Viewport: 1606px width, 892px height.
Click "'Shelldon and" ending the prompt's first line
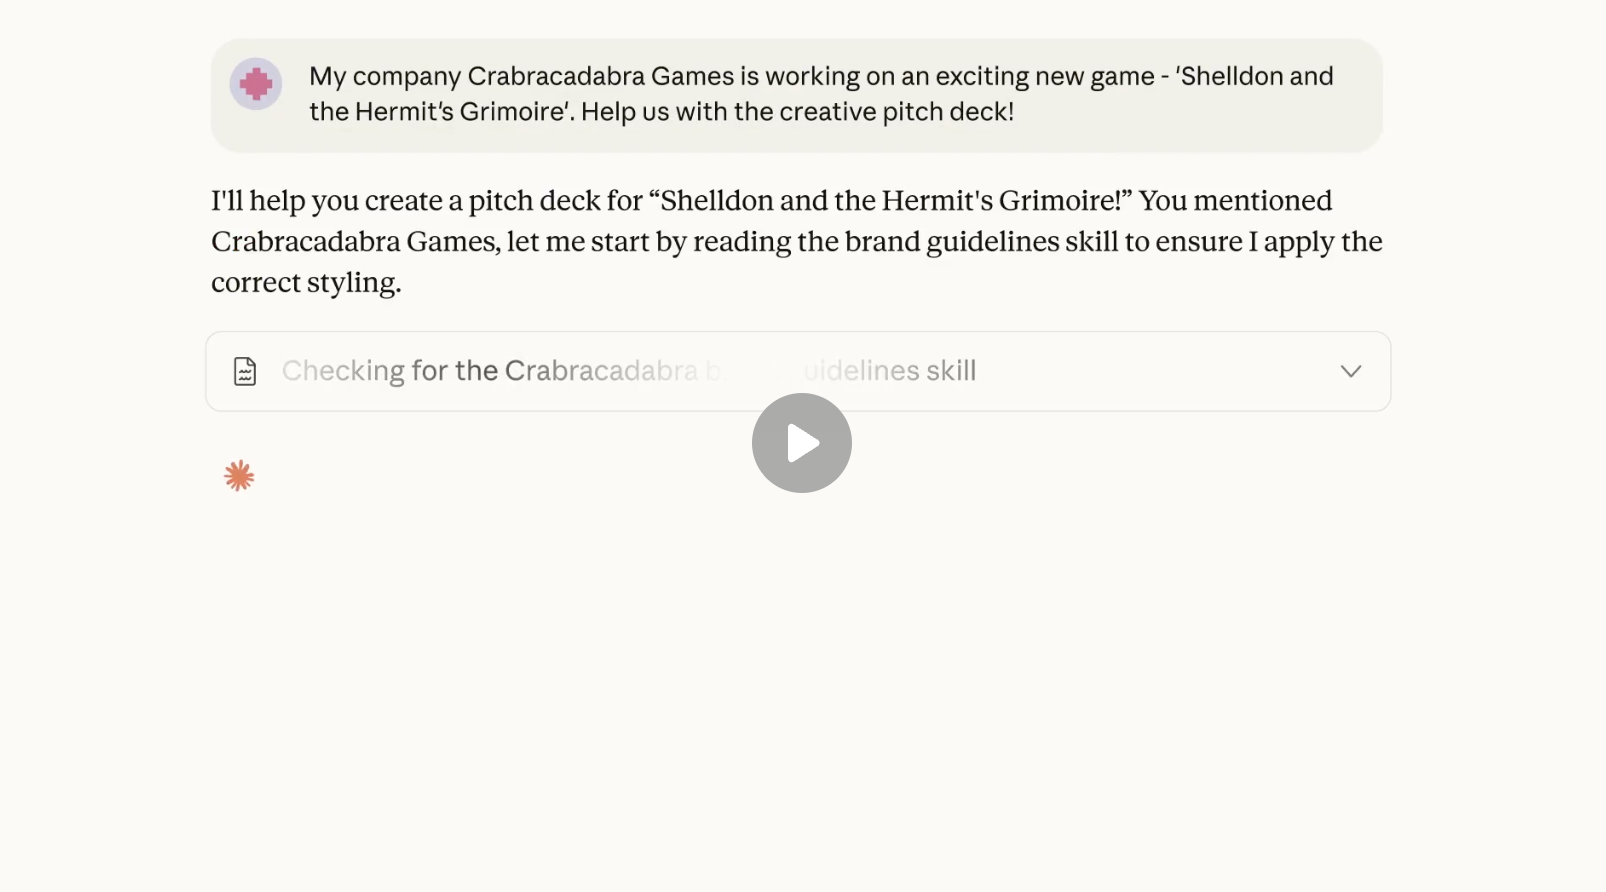[1255, 77]
